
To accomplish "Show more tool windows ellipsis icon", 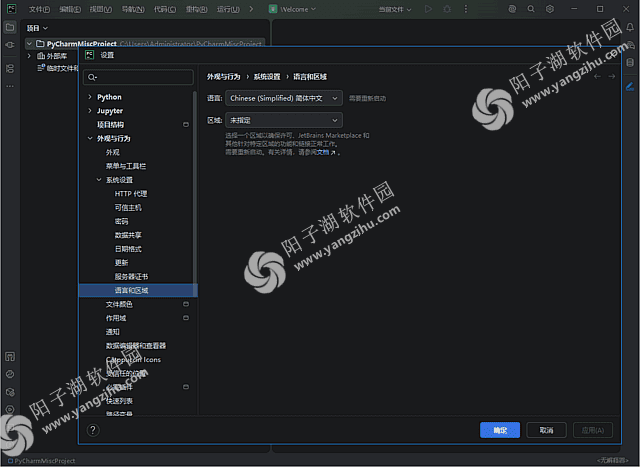I will tap(10, 86).
